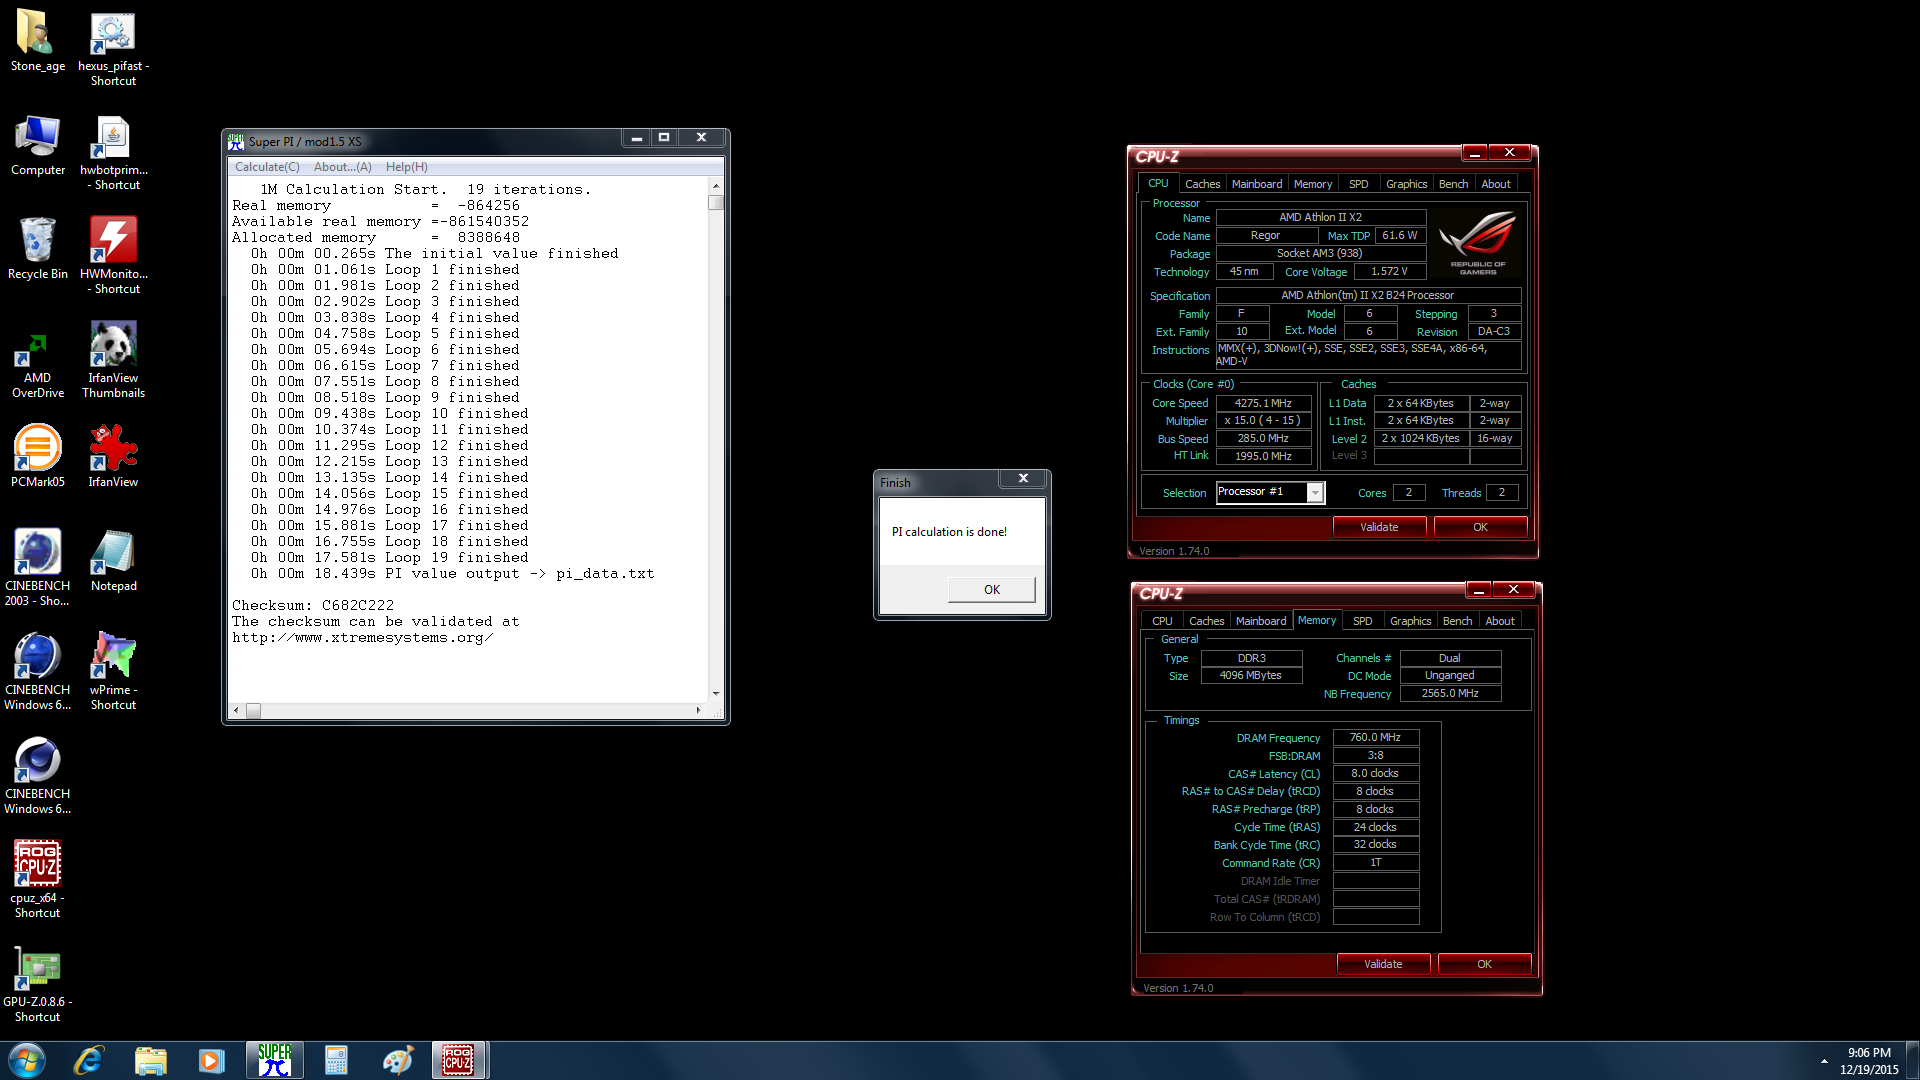
Task: Click Validate in the bottom CPU-Z window
Action: 1383,964
